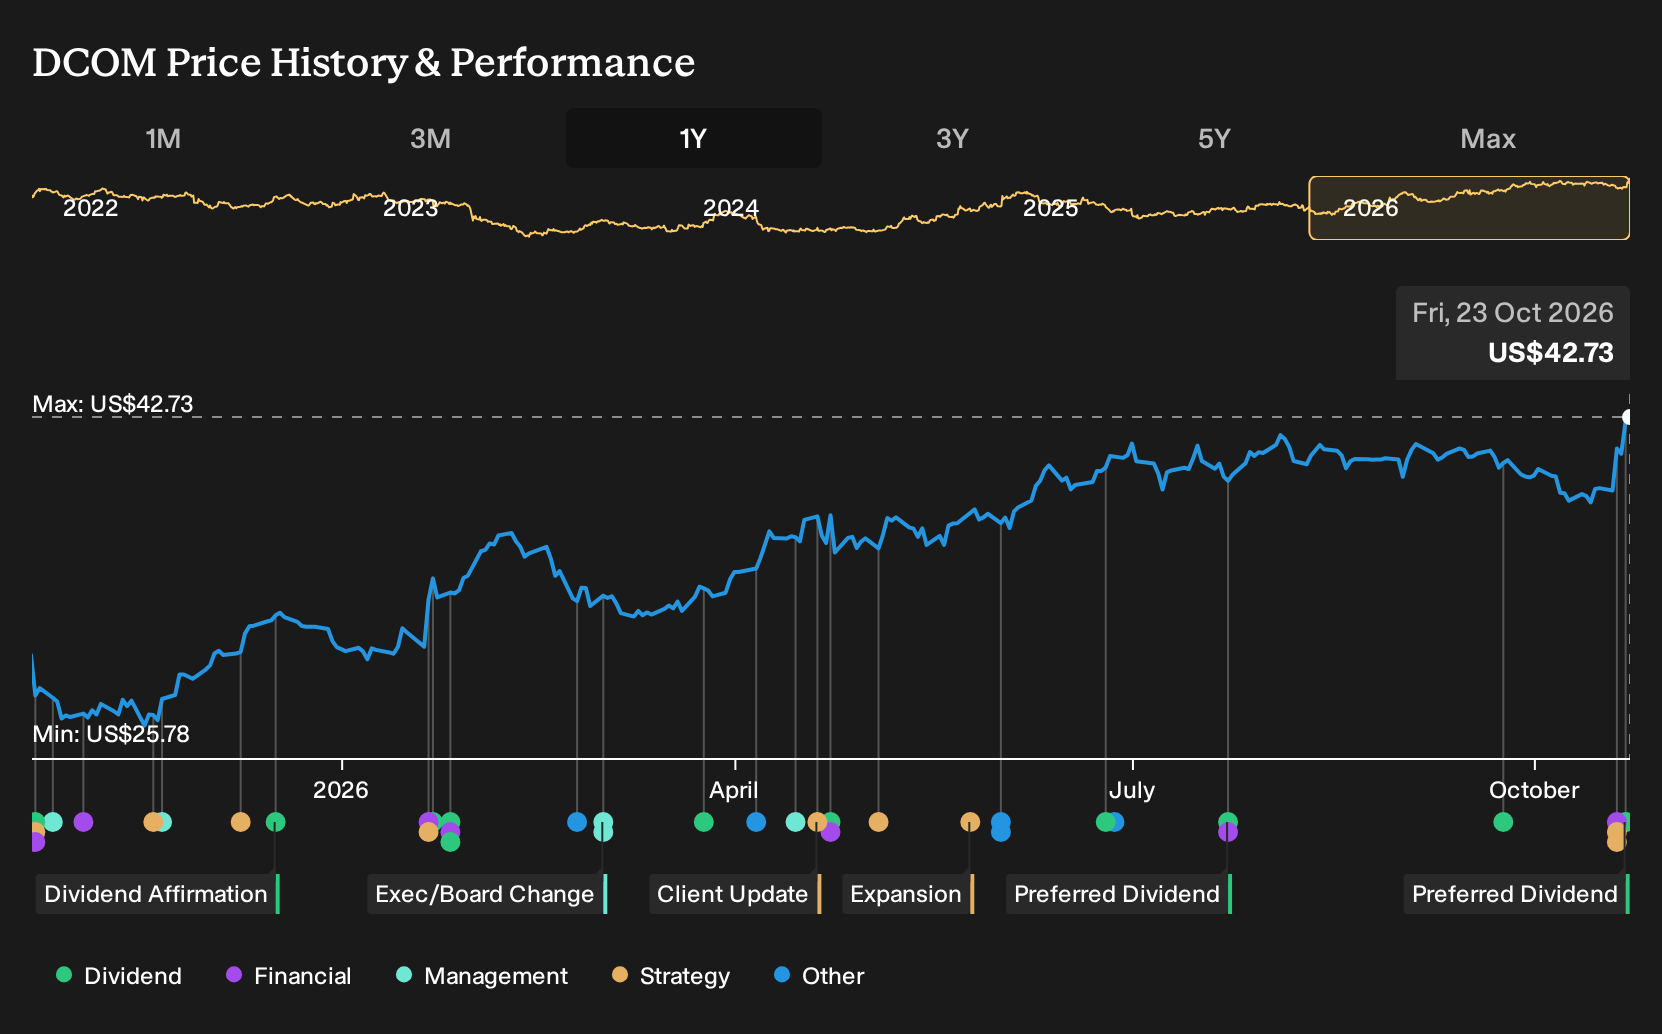The height and width of the screenshot is (1034, 1662).
Task: Switch to the 3Y time range
Action: point(952,138)
